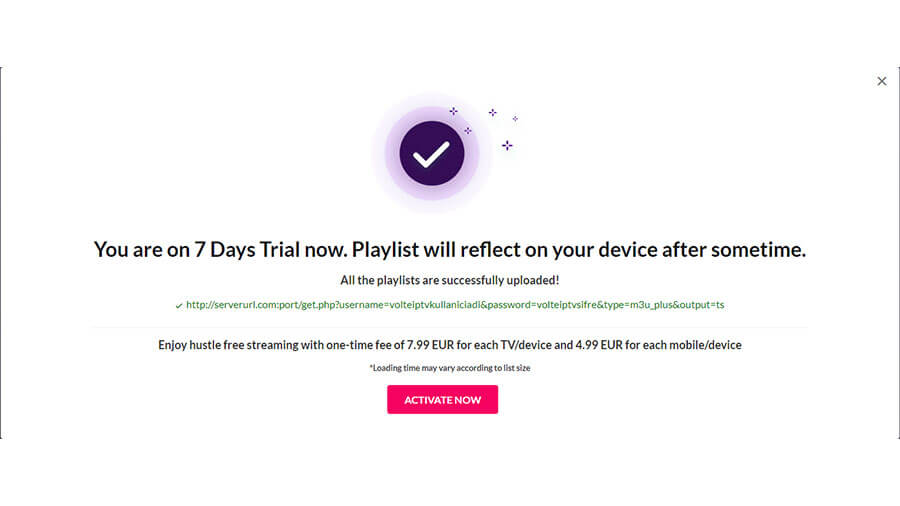Click the faint rightmost sparkle icon
This screenshot has width=900, height=506.
(515, 119)
